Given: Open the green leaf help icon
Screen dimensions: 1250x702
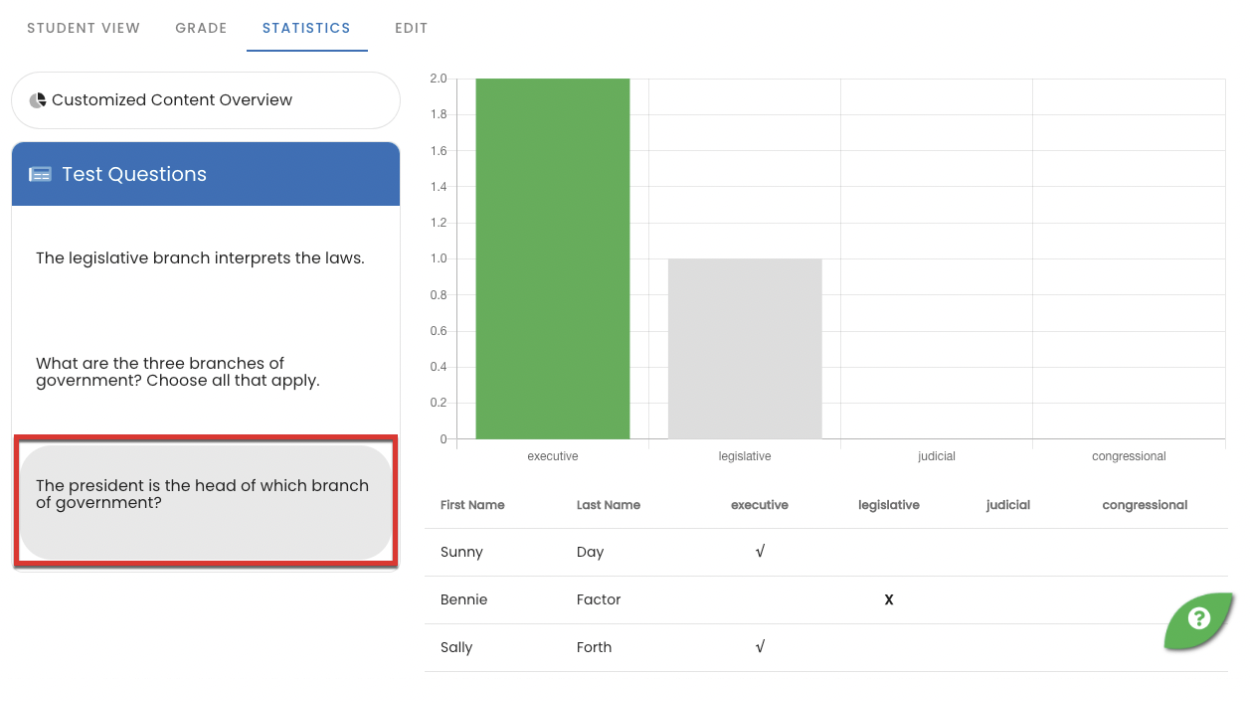Looking at the screenshot, I should pos(1198,620).
